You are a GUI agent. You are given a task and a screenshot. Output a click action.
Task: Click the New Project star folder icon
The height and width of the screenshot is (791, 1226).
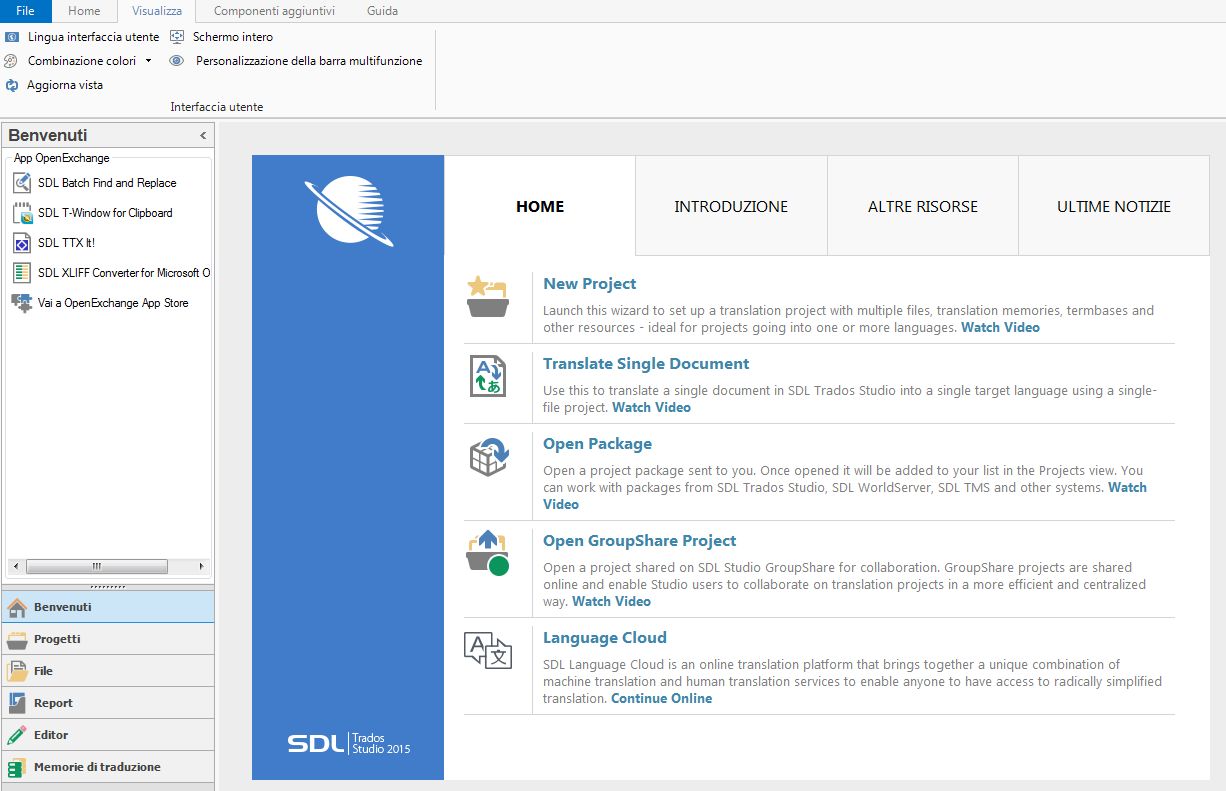[x=488, y=296]
